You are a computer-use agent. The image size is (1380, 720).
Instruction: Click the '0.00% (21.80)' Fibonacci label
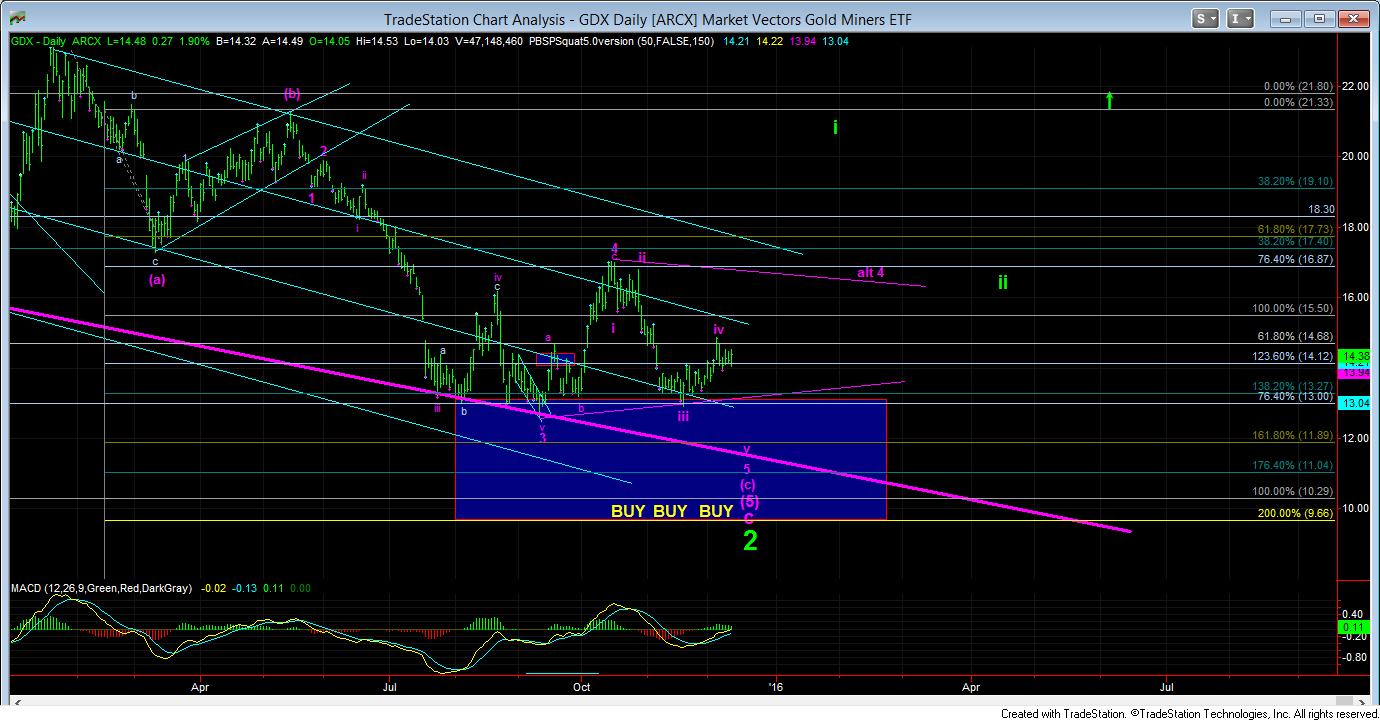pos(1299,87)
